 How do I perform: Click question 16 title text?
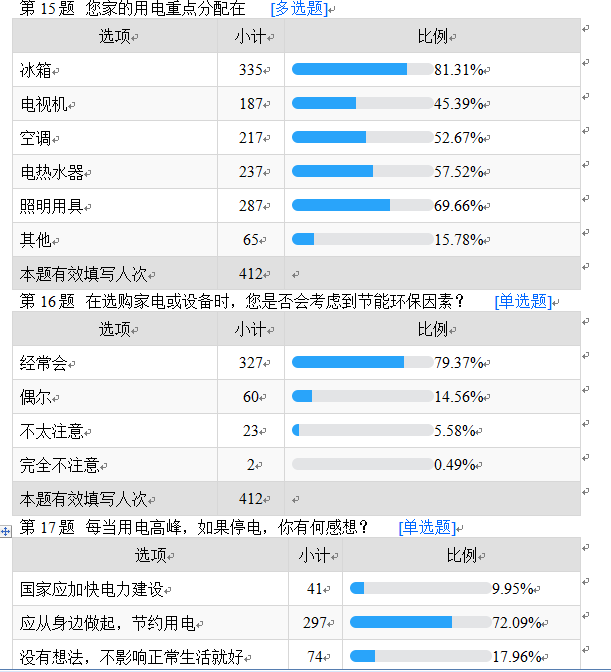tap(242, 302)
